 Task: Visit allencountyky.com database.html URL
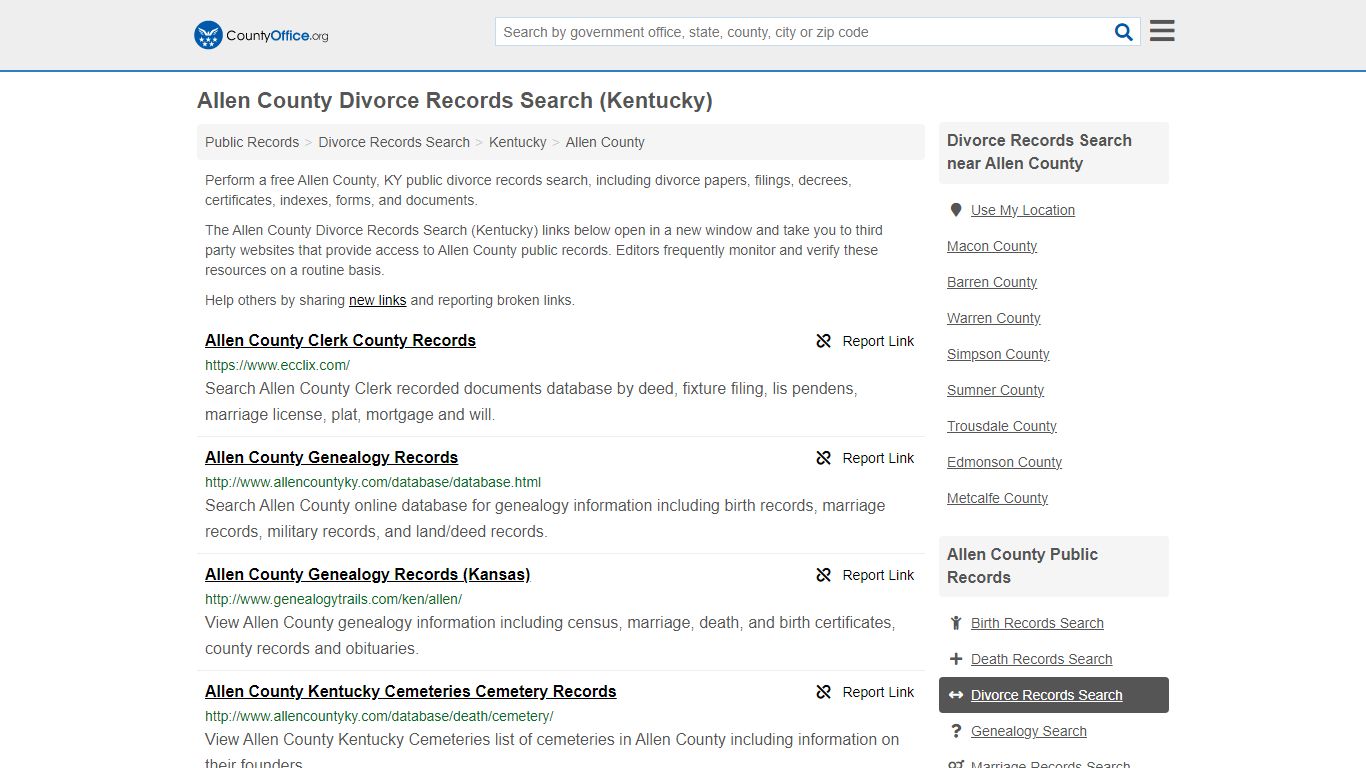coord(373,482)
